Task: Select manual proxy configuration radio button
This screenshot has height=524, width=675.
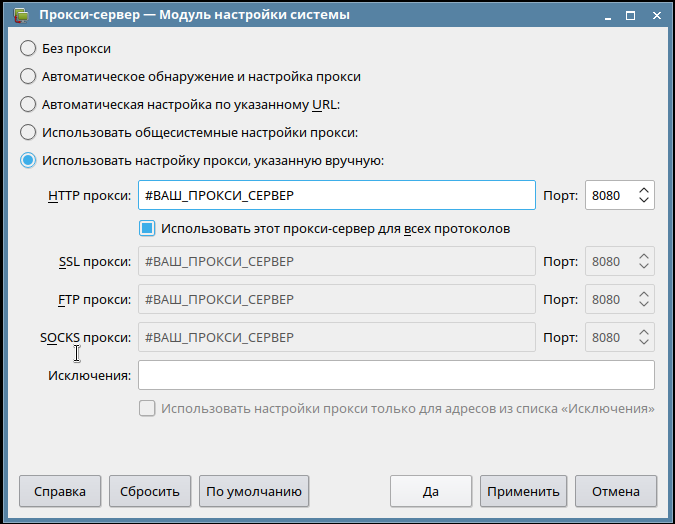Action: pyautogui.click(x=28, y=160)
